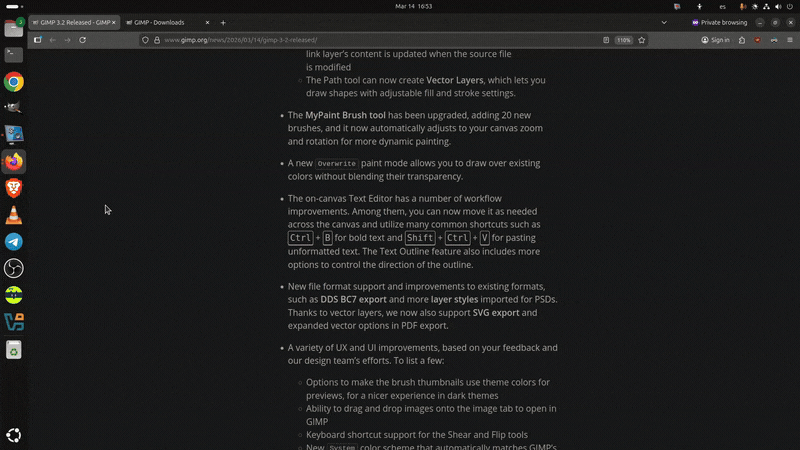The image size is (800, 450).
Task: Open VLC media player from the dock
Action: (14, 215)
